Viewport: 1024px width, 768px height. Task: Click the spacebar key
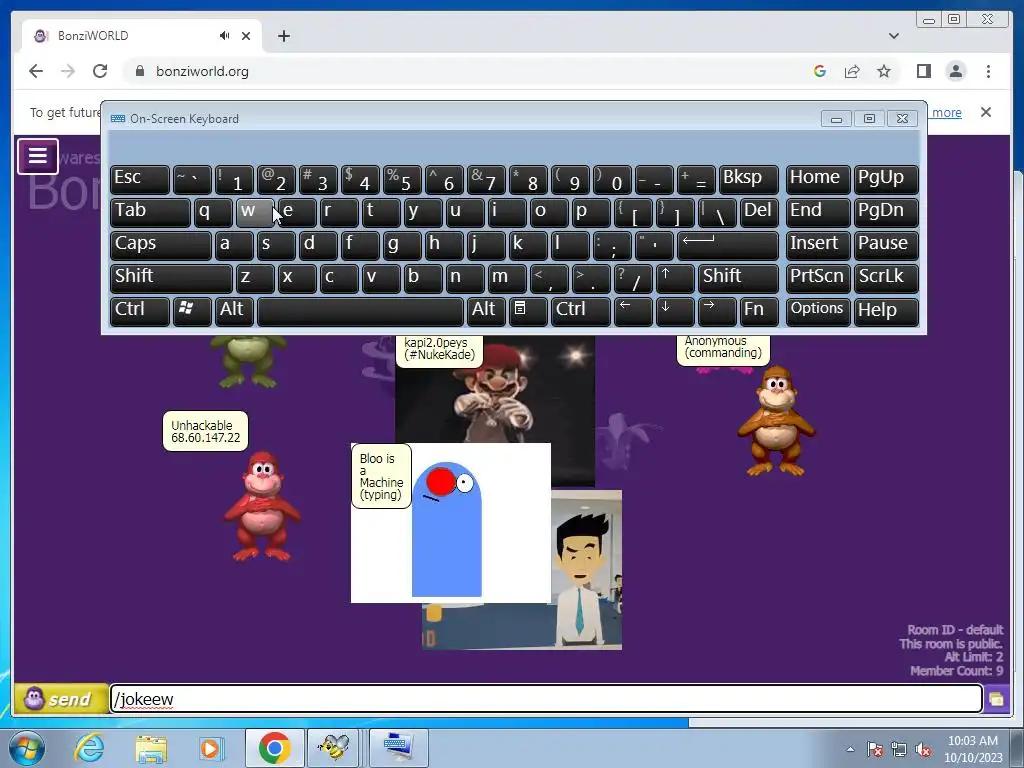pyautogui.click(x=360, y=310)
